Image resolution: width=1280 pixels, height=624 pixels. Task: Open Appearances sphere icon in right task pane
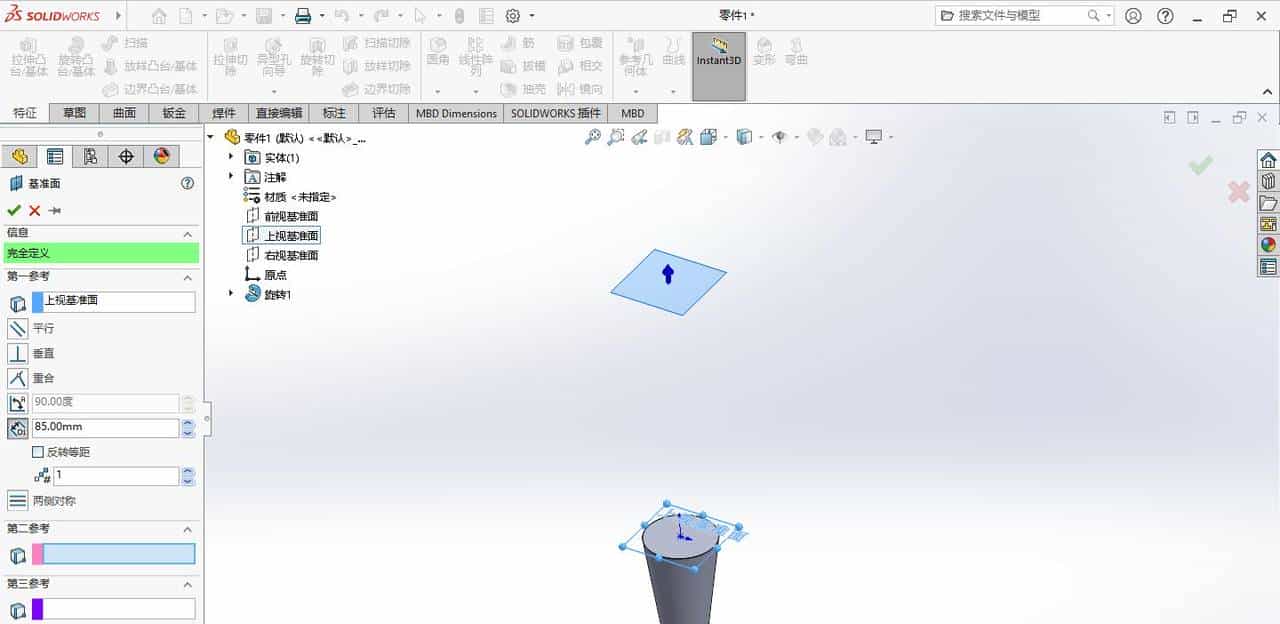[1268, 244]
